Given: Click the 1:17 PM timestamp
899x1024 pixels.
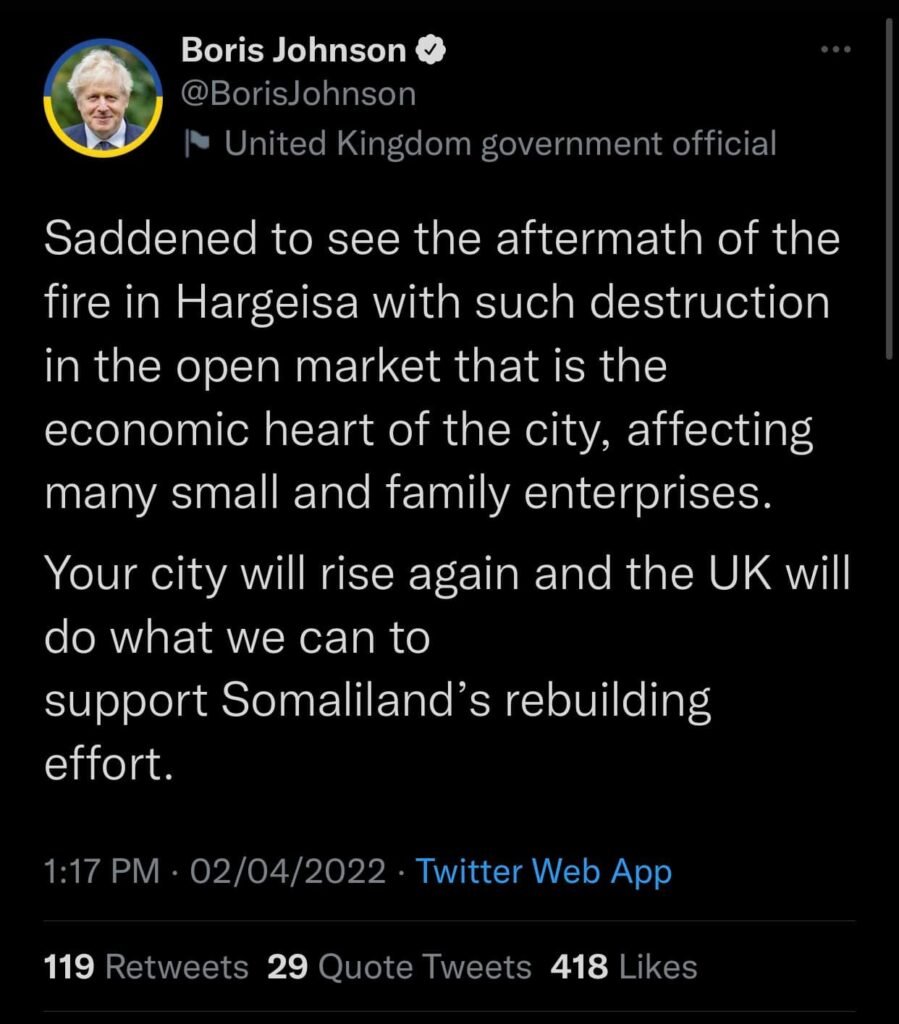Looking at the screenshot, I should 102,871.
